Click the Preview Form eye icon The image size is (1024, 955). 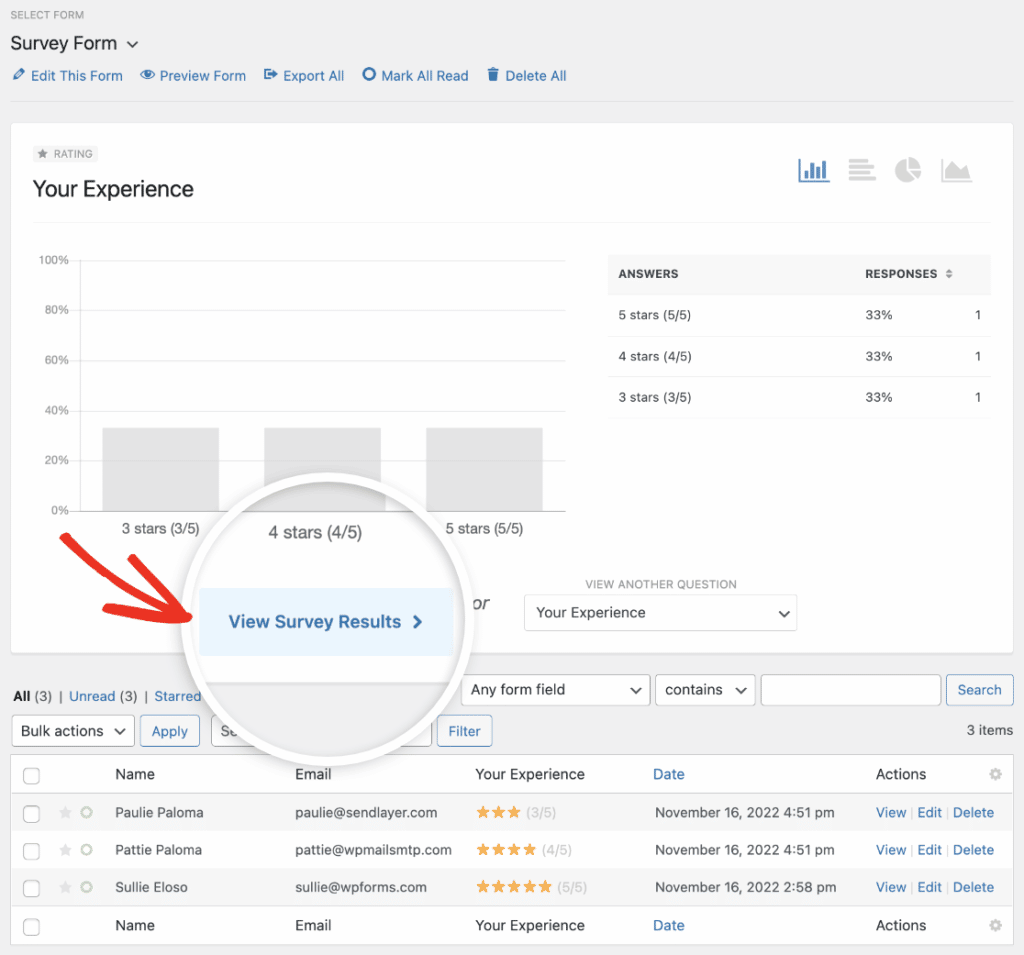point(147,75)
